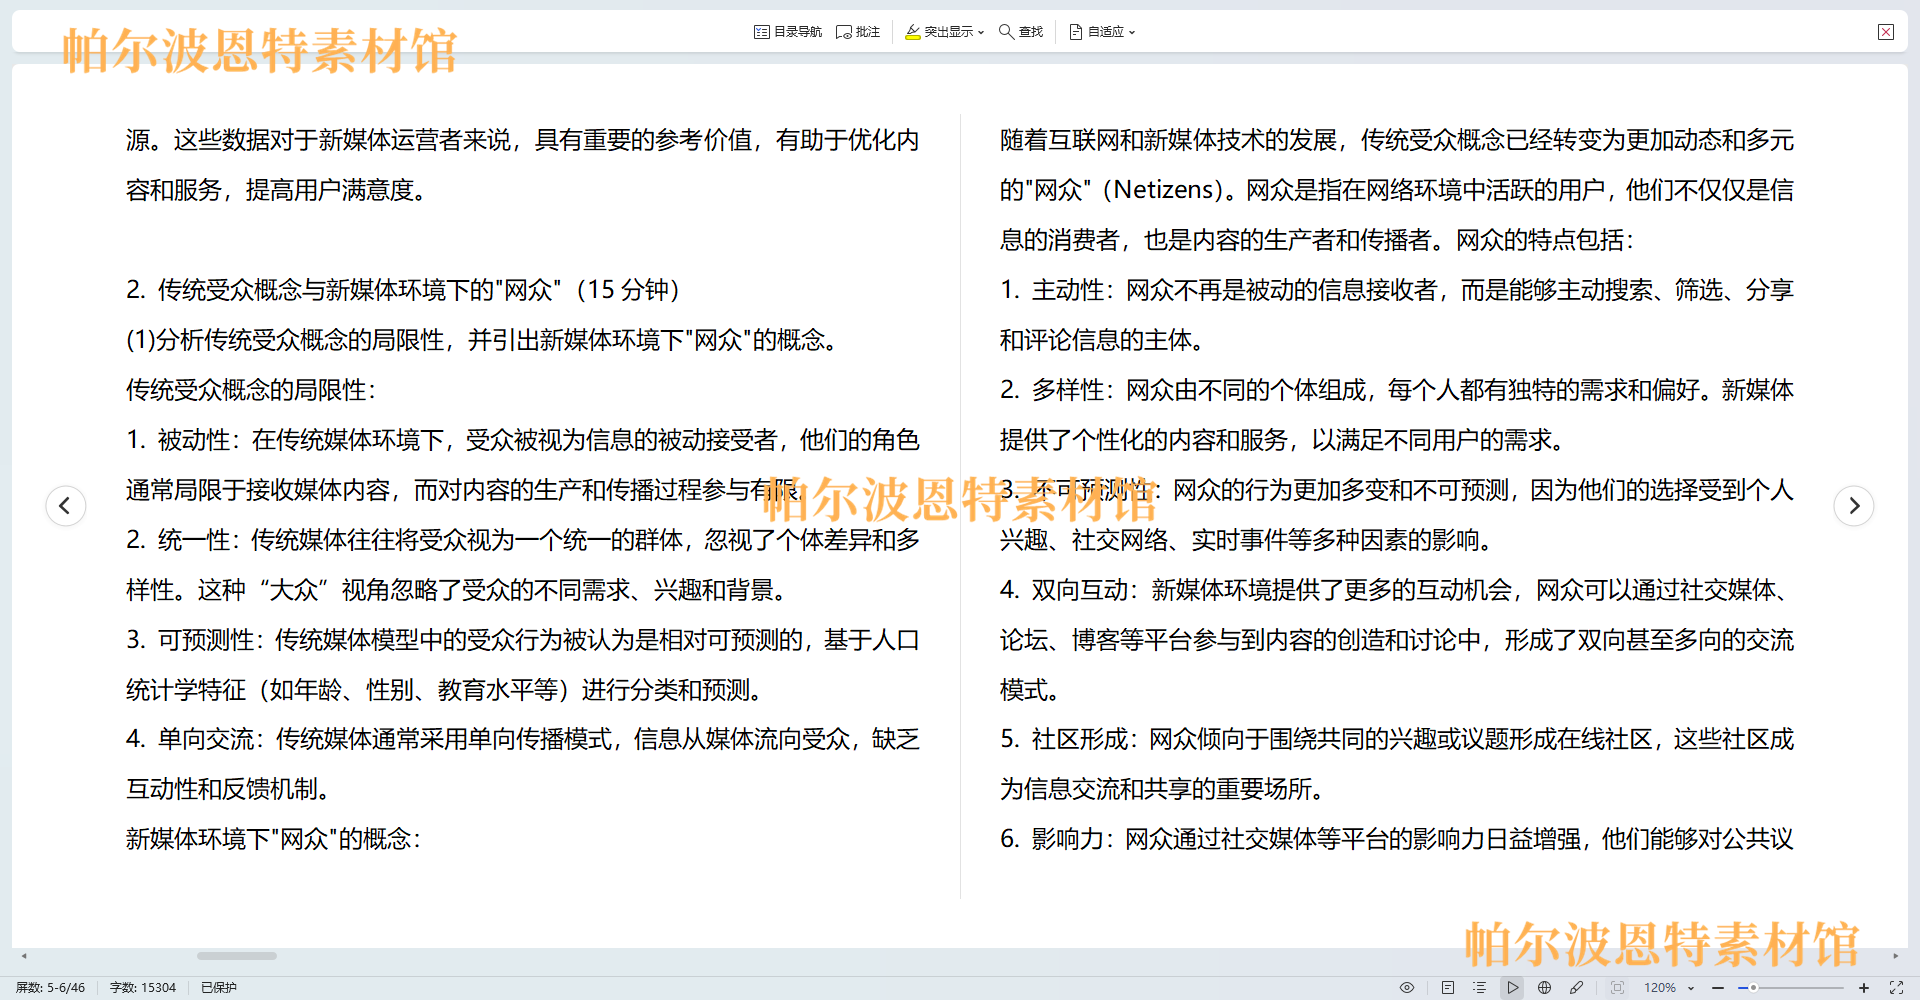
Task: Zoom out with the minus button
Action: [1718, 987]
